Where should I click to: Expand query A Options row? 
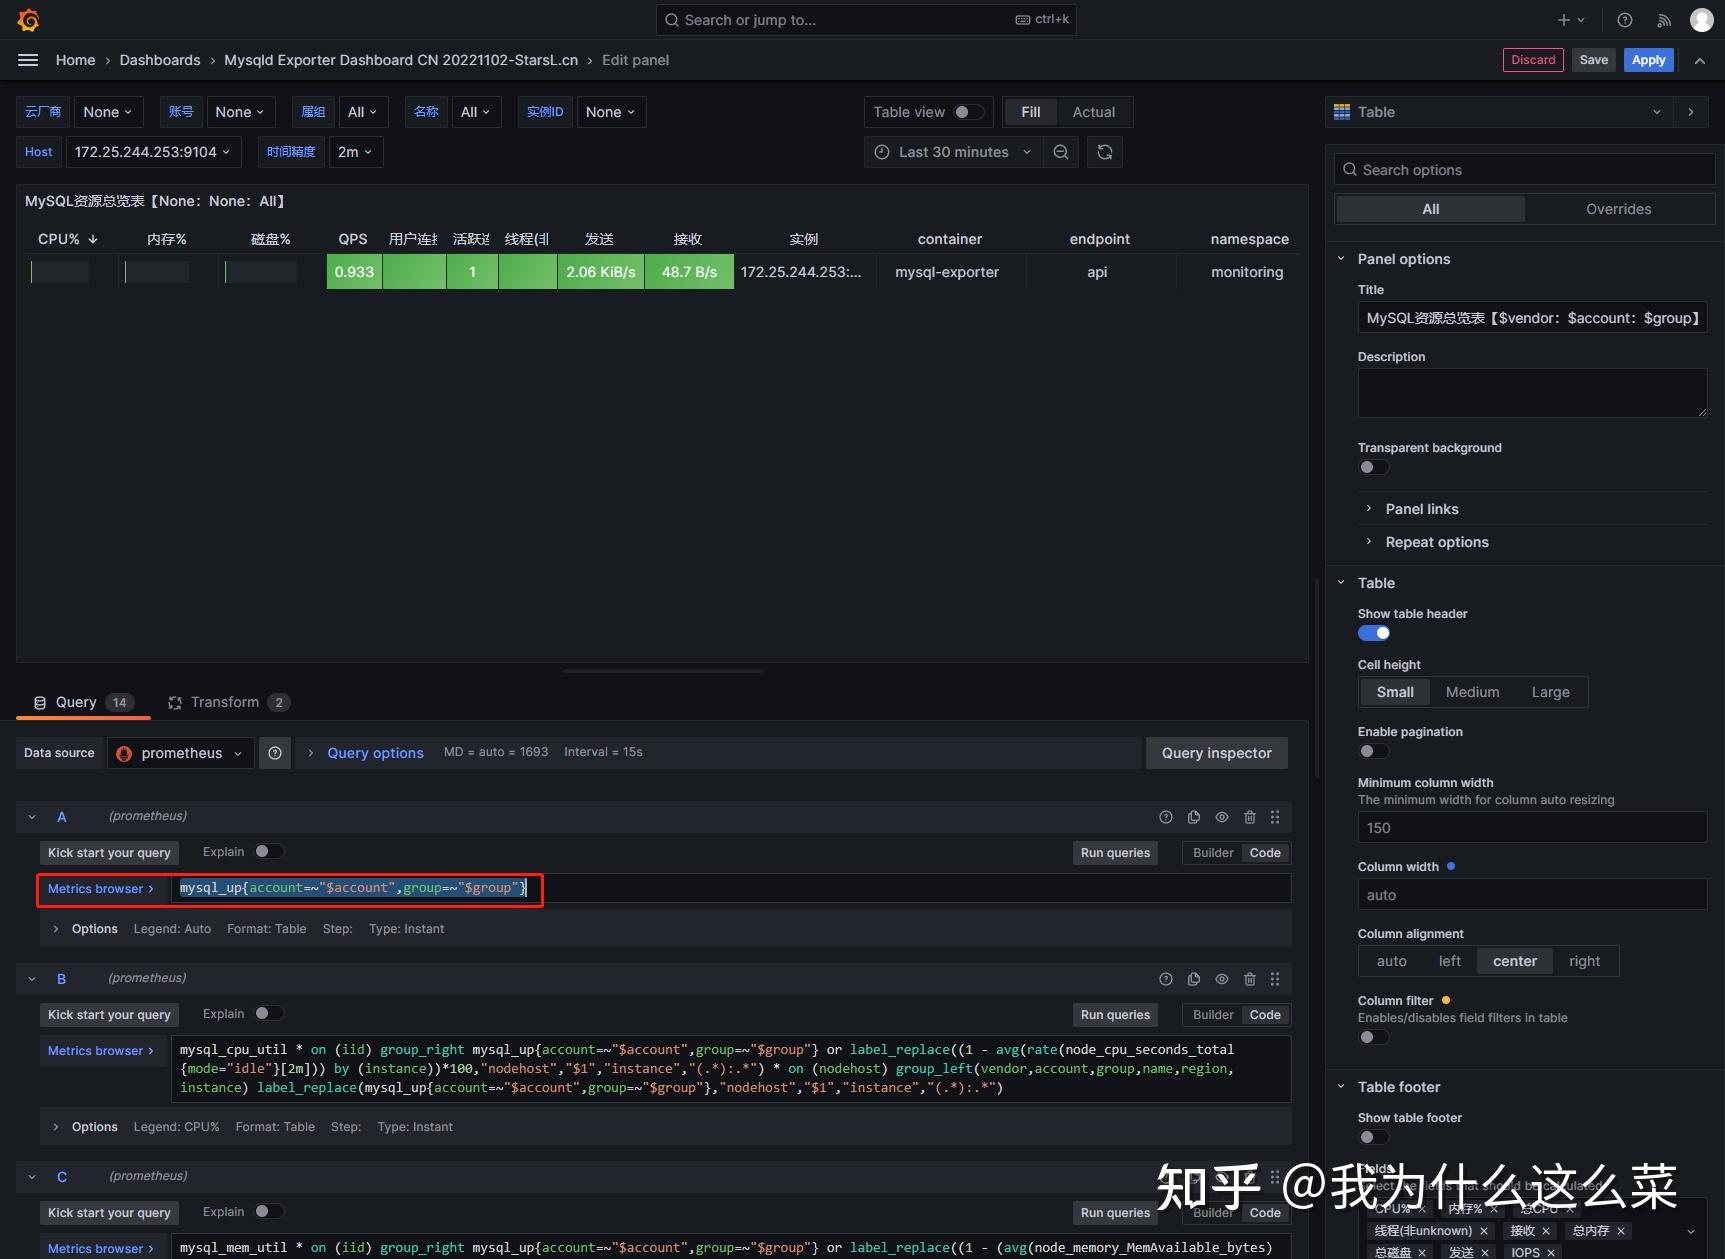94,929
